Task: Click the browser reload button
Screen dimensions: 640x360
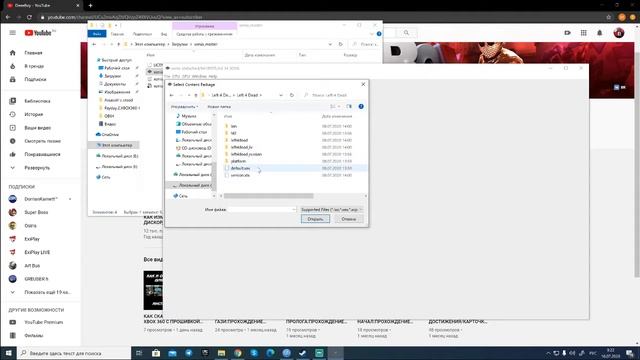Action: 29,17
